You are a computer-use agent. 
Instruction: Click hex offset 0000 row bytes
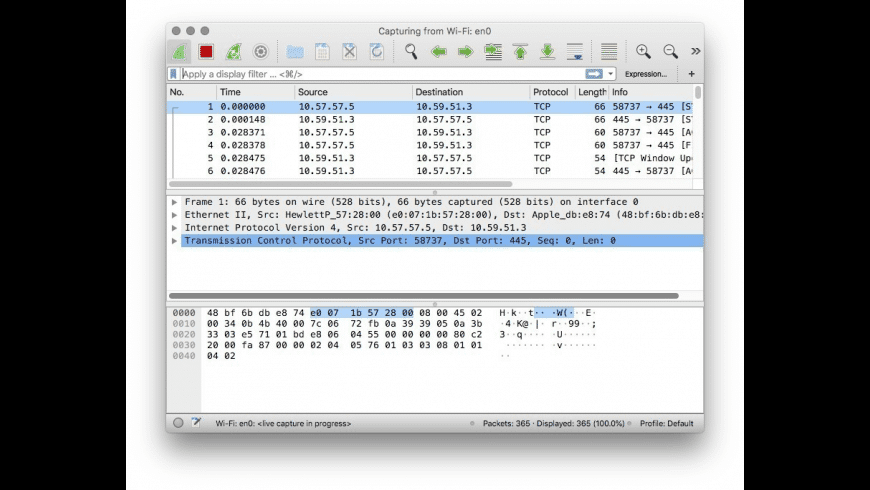pos(345,313)
